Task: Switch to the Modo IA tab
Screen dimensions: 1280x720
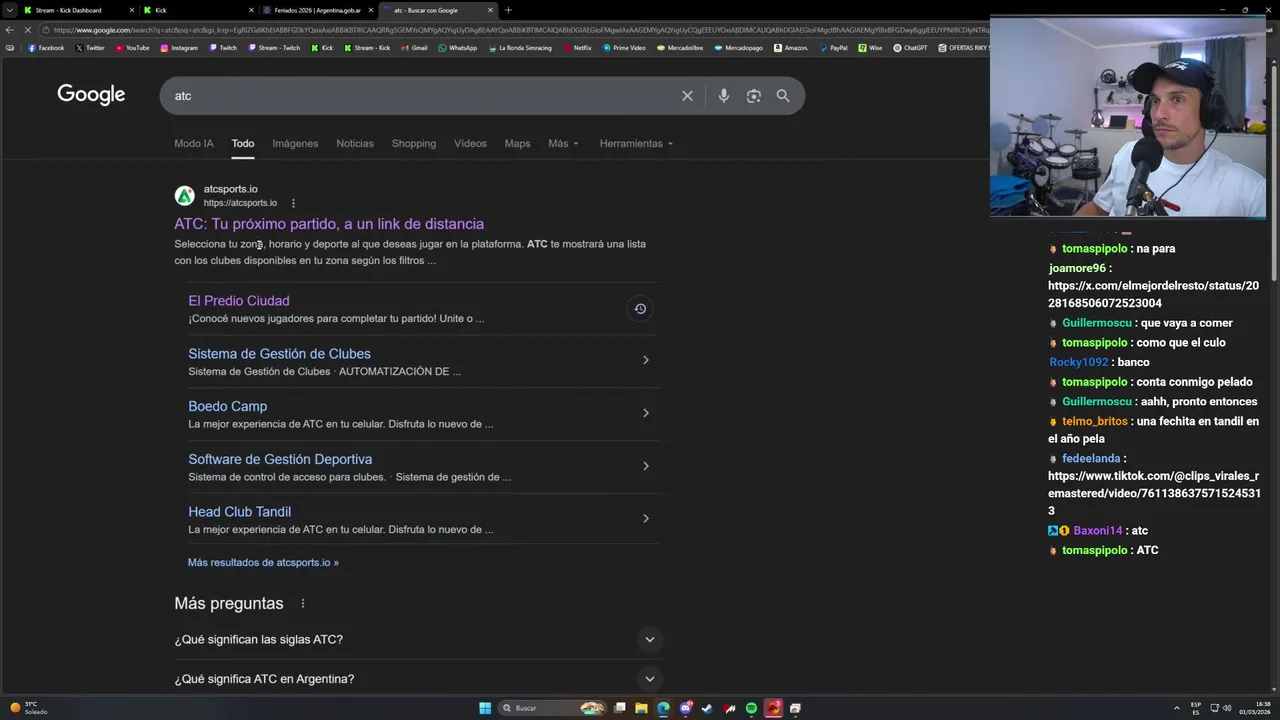Action: pos(194,143)
